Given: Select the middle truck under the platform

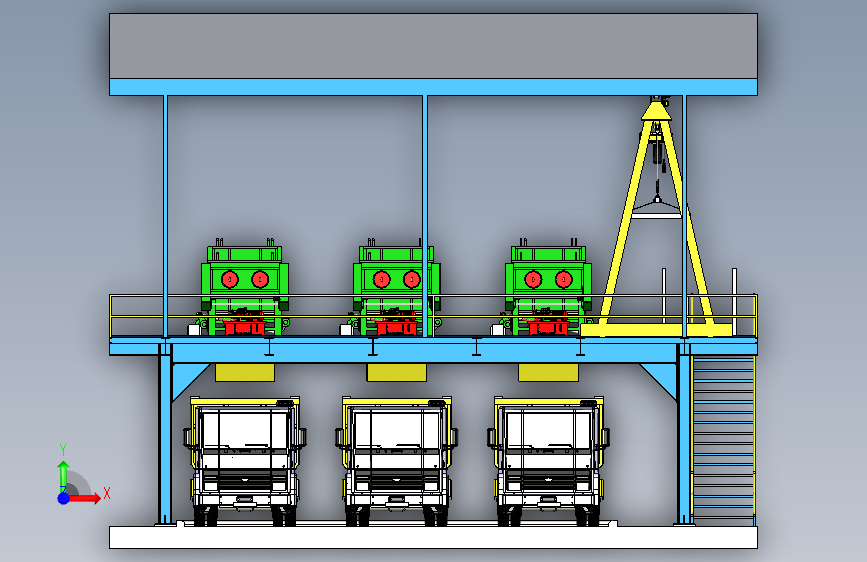Looking at the screenshot, I should [396, 461].
